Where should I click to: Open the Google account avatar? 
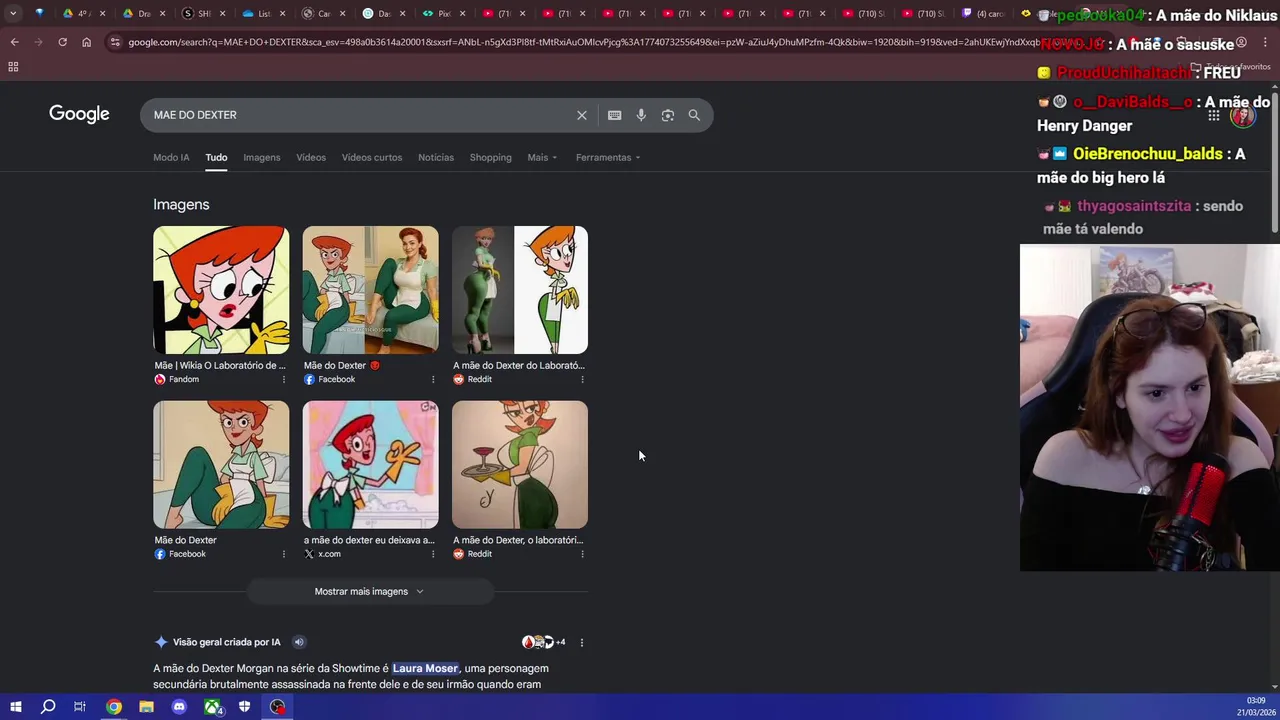pos(1243,115)
